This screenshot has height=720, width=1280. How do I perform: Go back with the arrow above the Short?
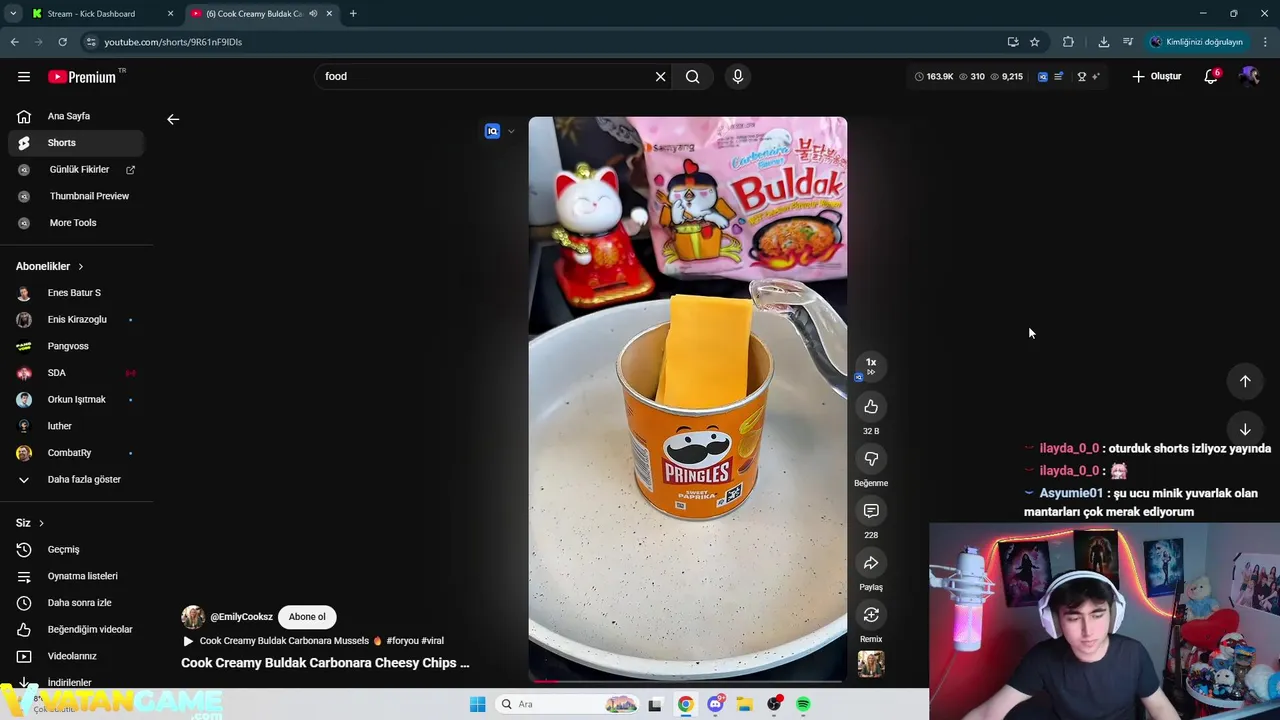tap(173, 119)
